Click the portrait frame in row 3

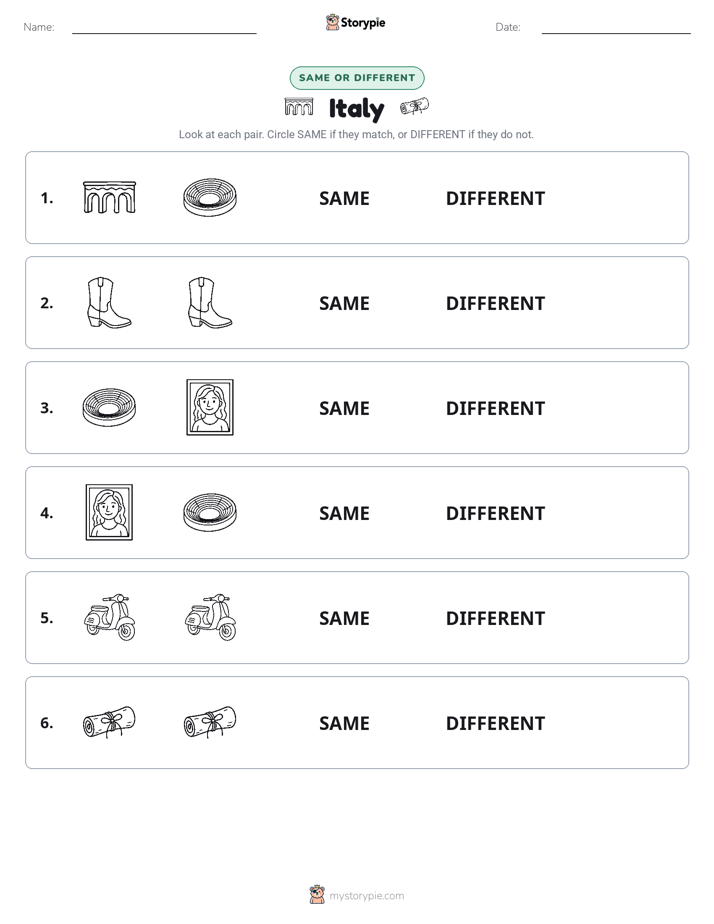[x=210, y=407]
